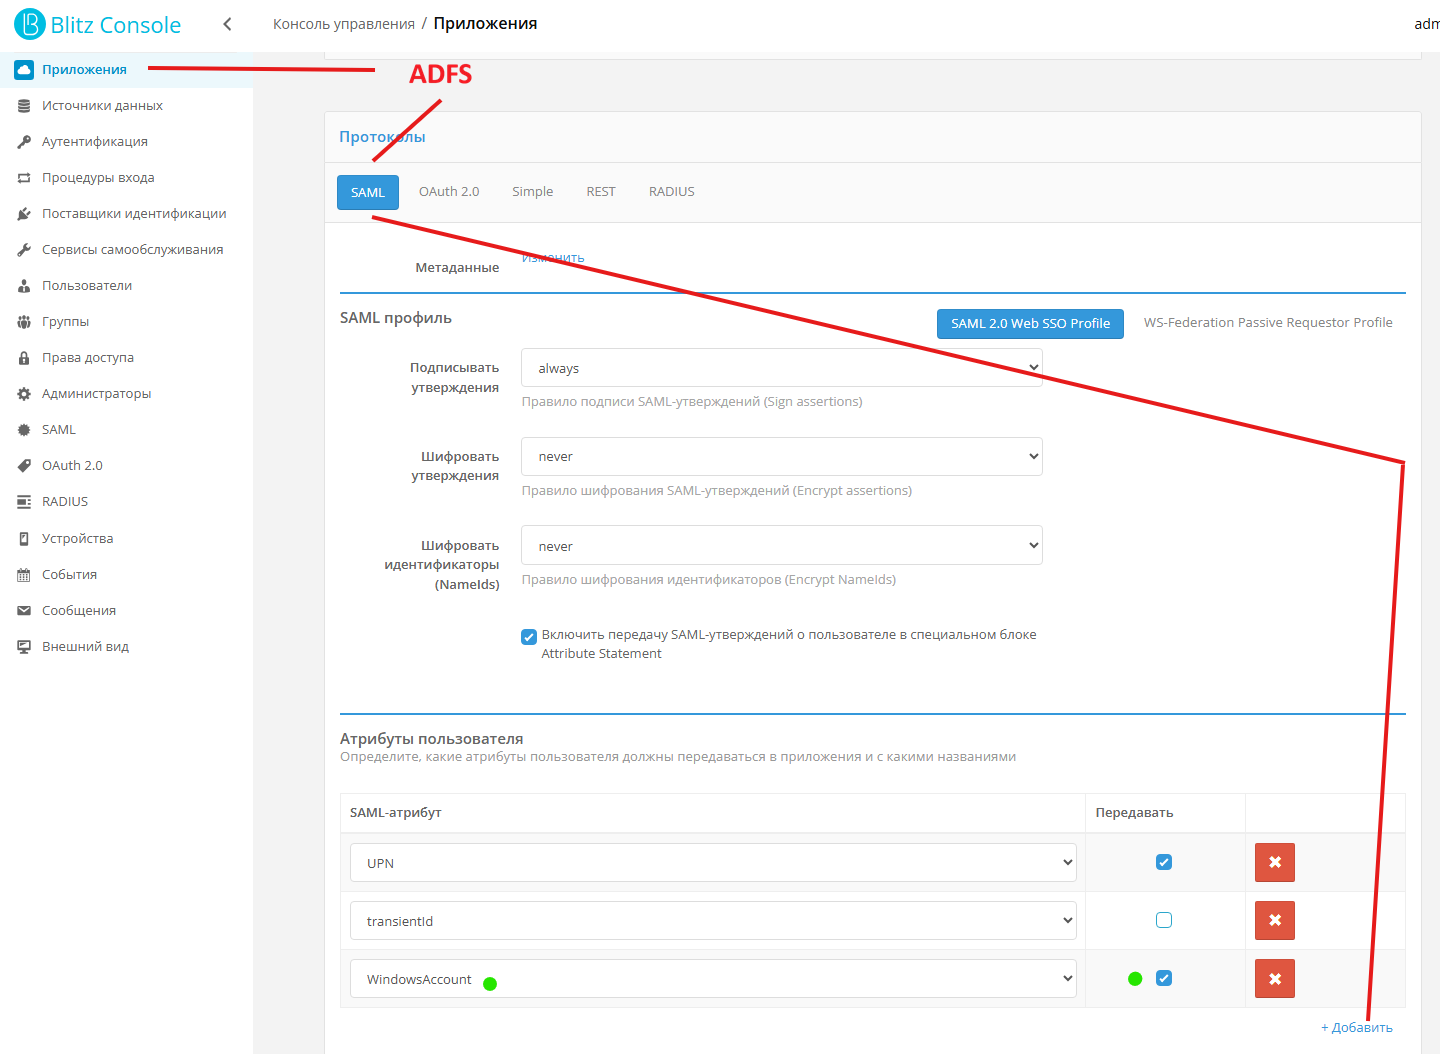Select WS-Federation Passive Requestor Profile
Viewport: 1440px width, 1054px height.
click(x=1268, y=323)
